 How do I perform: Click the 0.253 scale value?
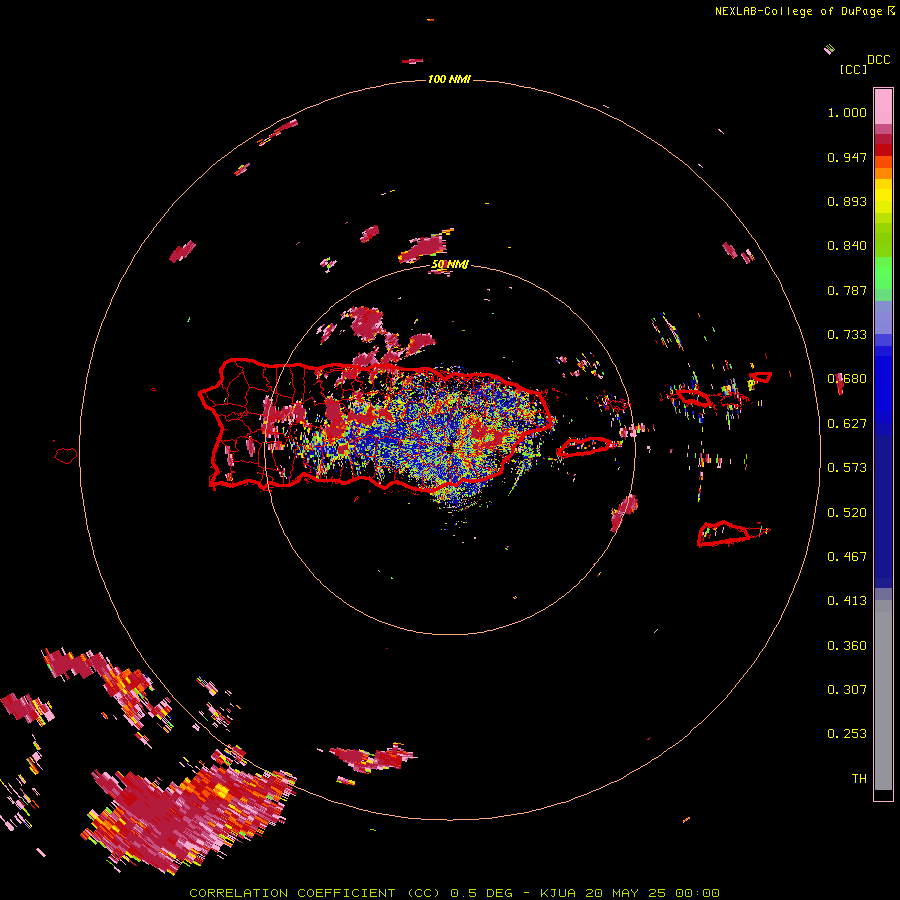tap(847, 734)
